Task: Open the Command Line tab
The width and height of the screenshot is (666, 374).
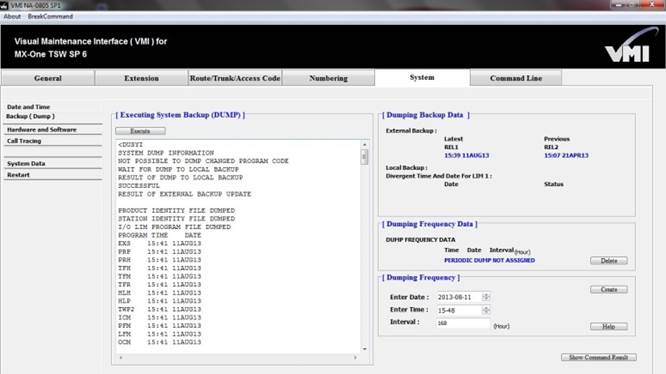Action: [516, 78]
